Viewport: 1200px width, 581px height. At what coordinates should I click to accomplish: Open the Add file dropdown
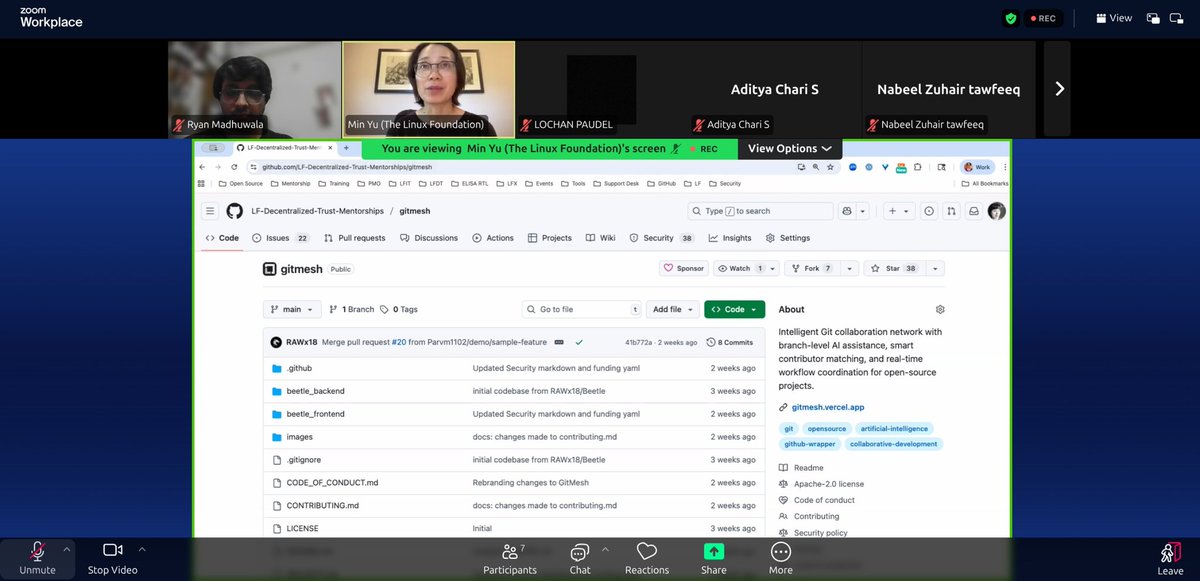[x=673, y=309]
